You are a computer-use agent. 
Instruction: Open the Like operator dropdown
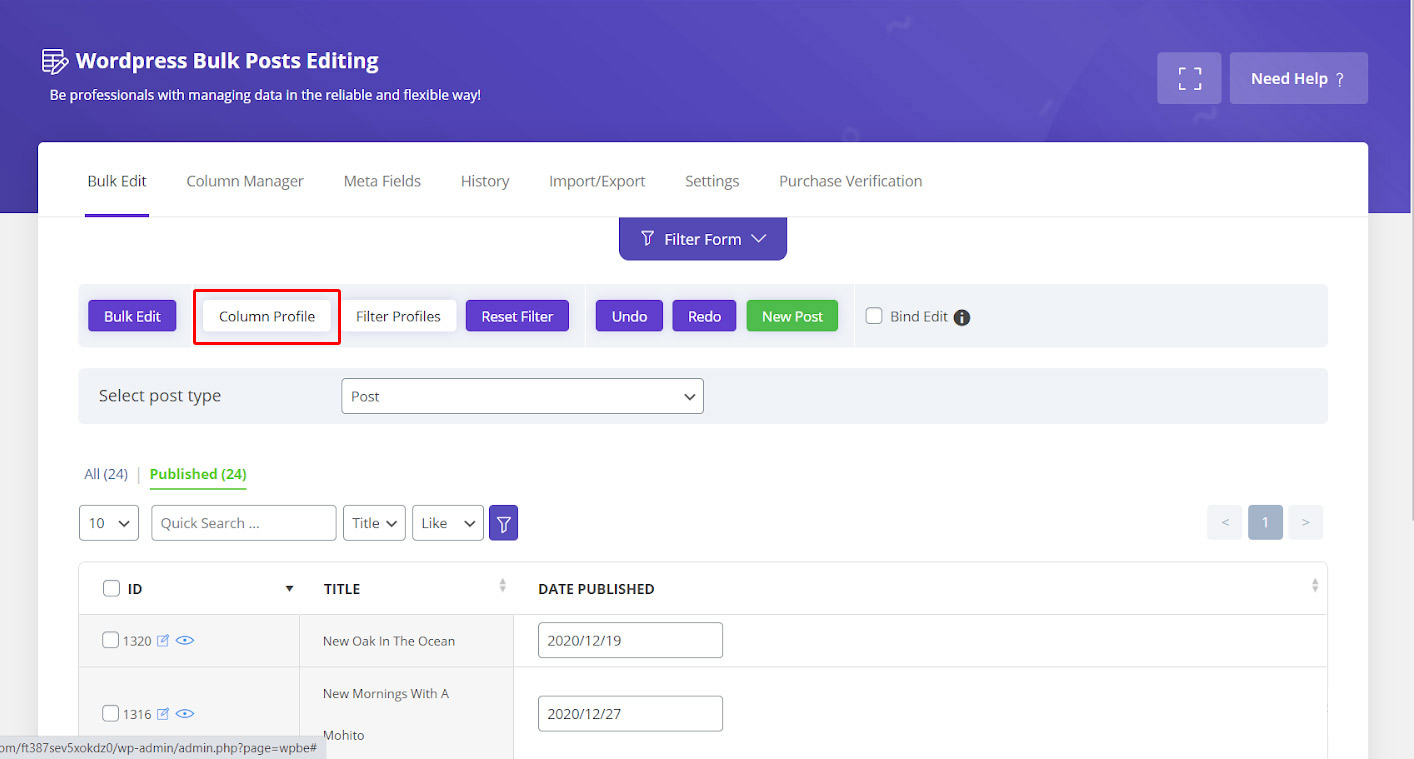tap(448, 523)
